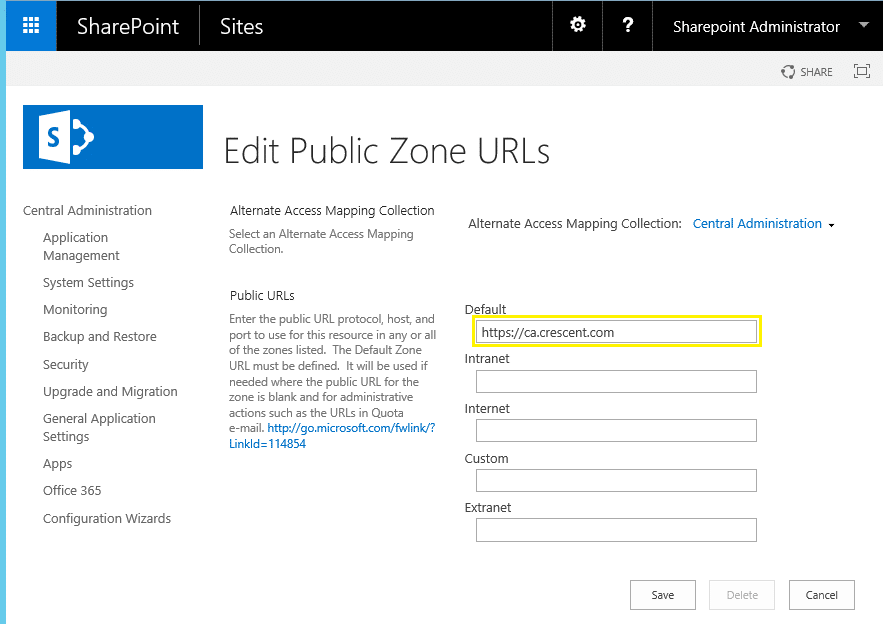Screen dimensions: 883x624
Task: Open the Central Administration mapping collection dropdown
Action: point(763,224)
